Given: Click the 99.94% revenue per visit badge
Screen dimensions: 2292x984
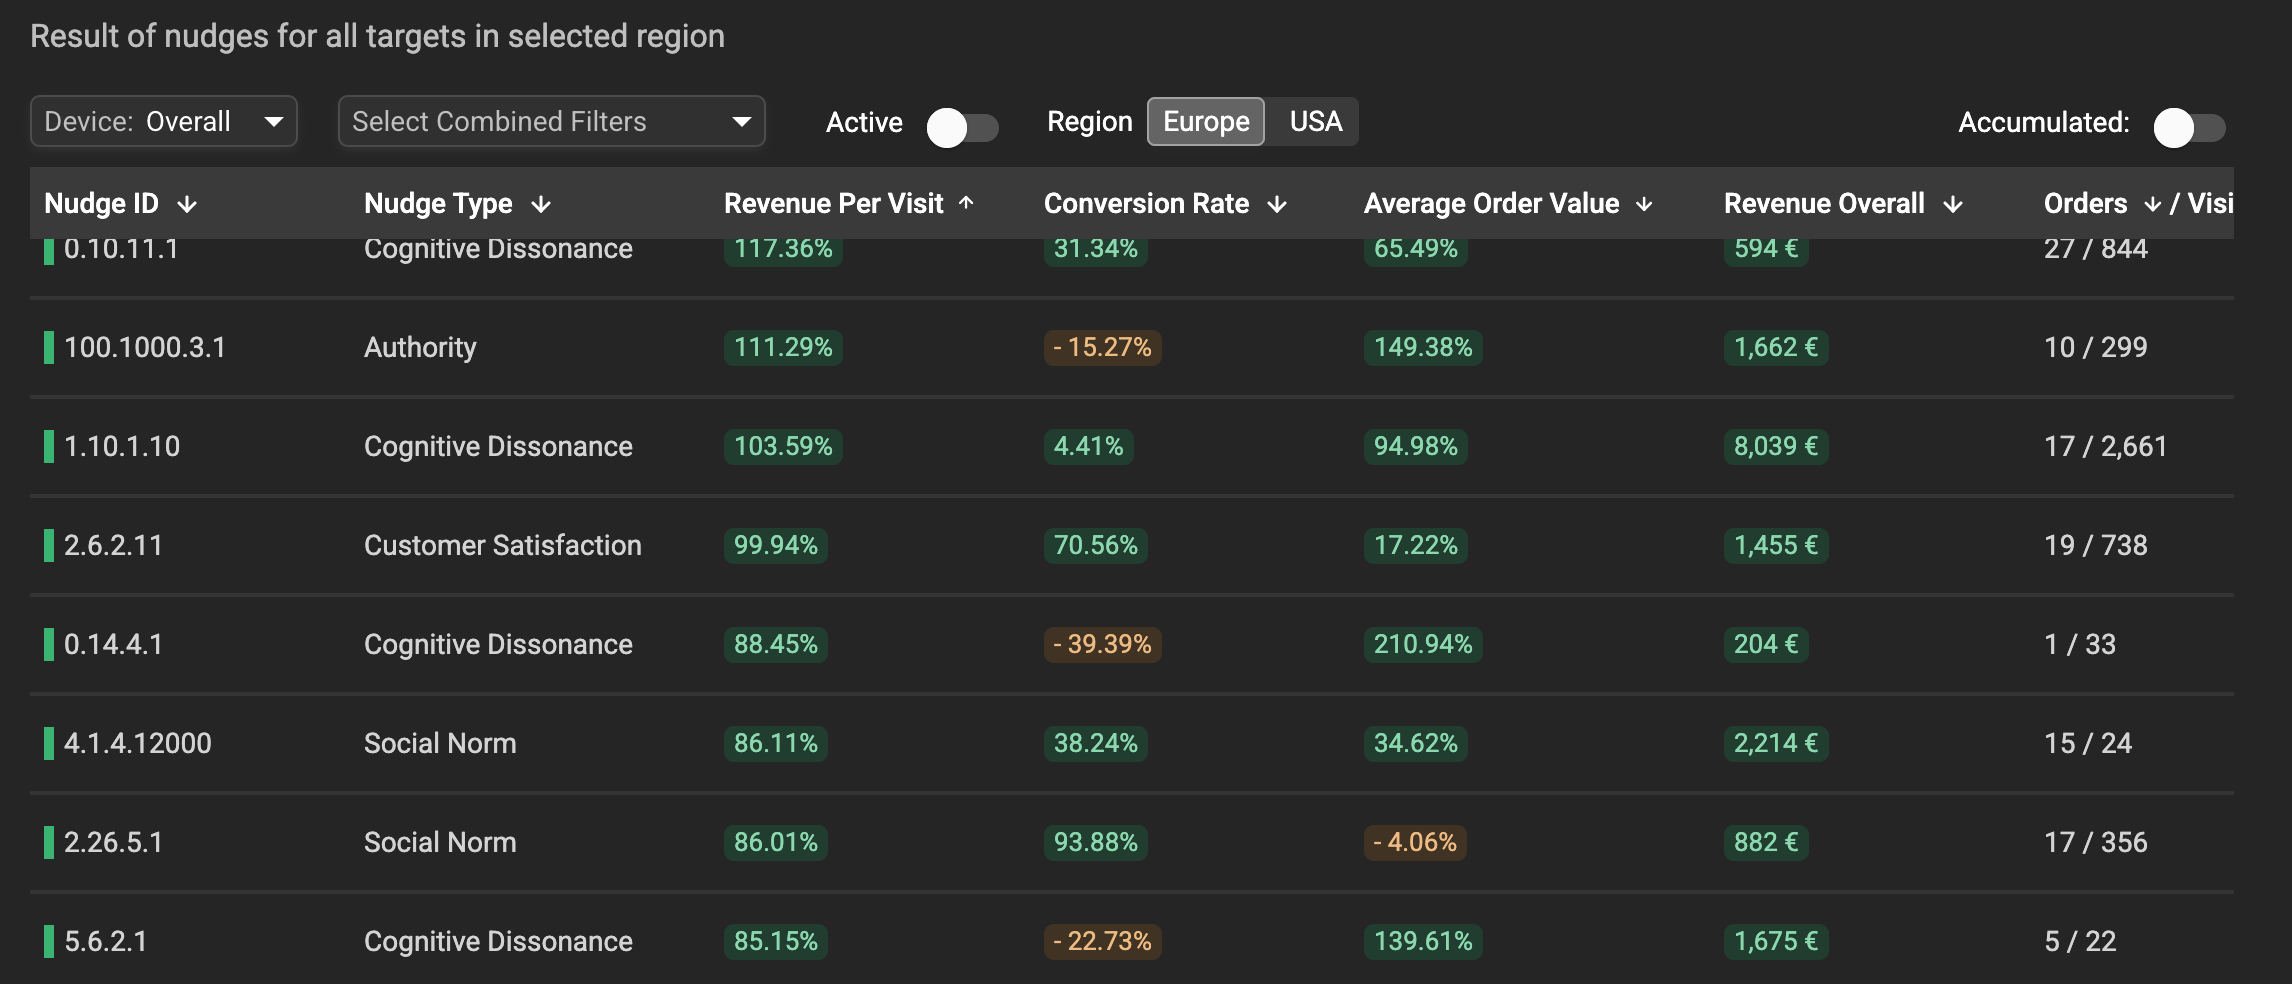Looking at the screenshot, I should pos(775,545).
